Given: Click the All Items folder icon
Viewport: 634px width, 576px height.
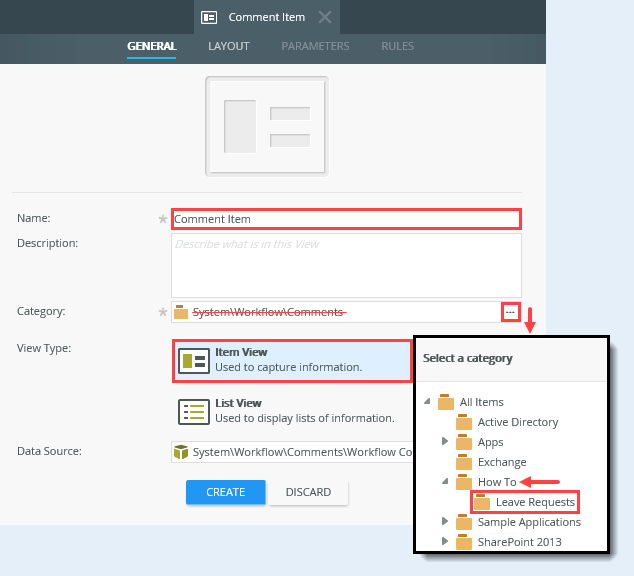Looking at the screenshot, I should [x=446, y=402].
